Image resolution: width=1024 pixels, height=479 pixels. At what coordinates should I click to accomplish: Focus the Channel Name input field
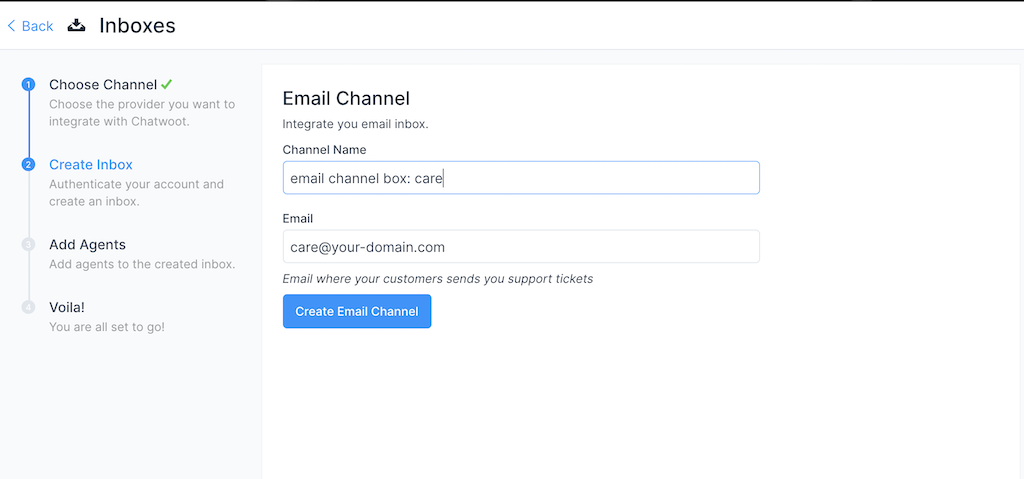521,178
